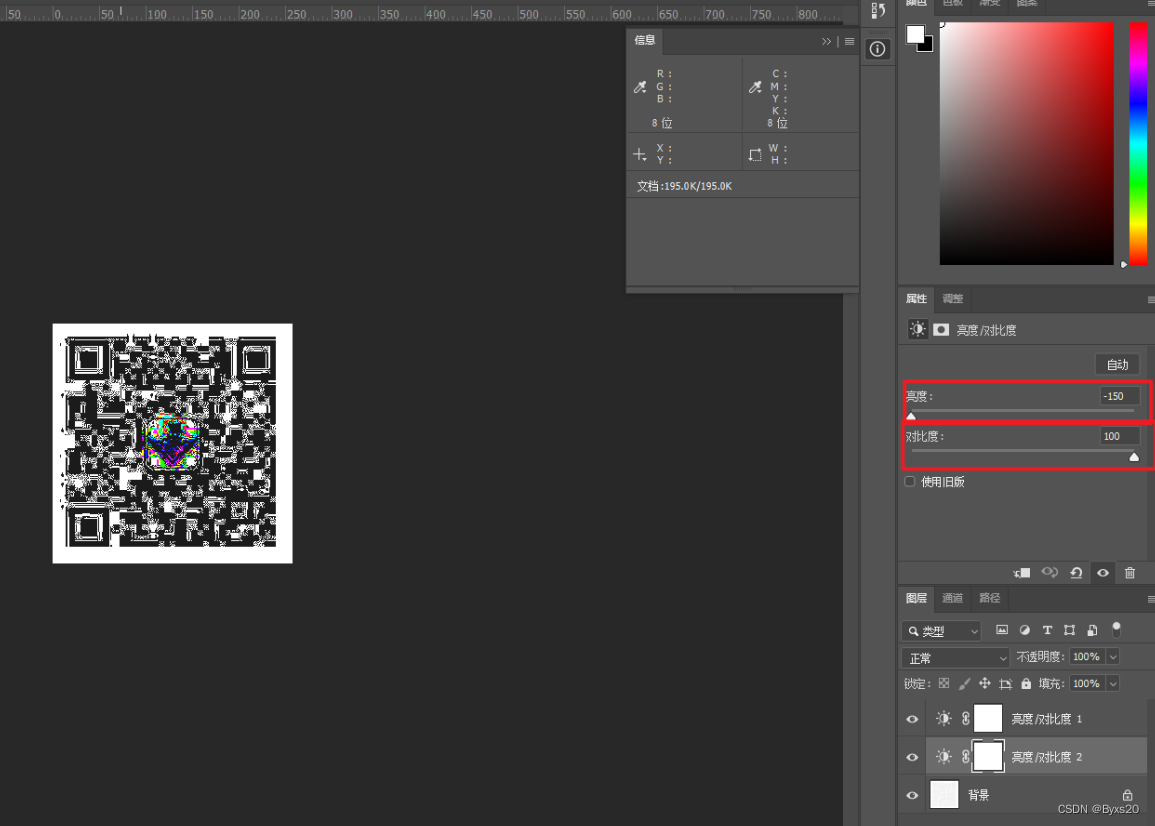Screen dimensions: 1155x826
Task: Hide the 亮度/对比度 2 layer
Action: (912, 757)
